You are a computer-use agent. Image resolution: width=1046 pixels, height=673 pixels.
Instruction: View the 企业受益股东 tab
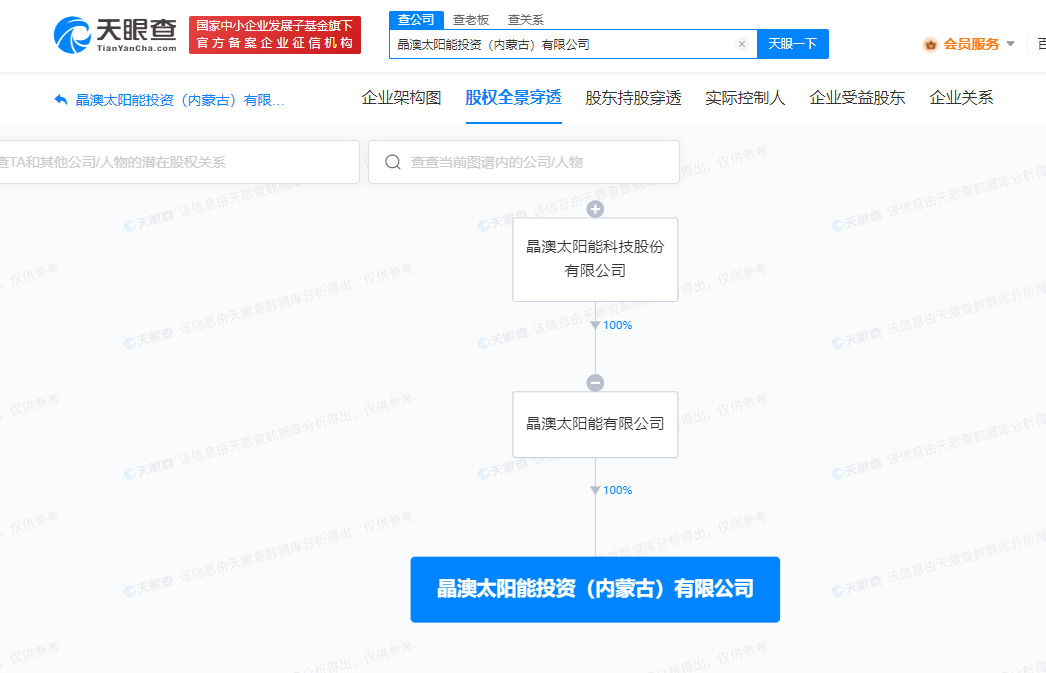[x=857, y=98]
